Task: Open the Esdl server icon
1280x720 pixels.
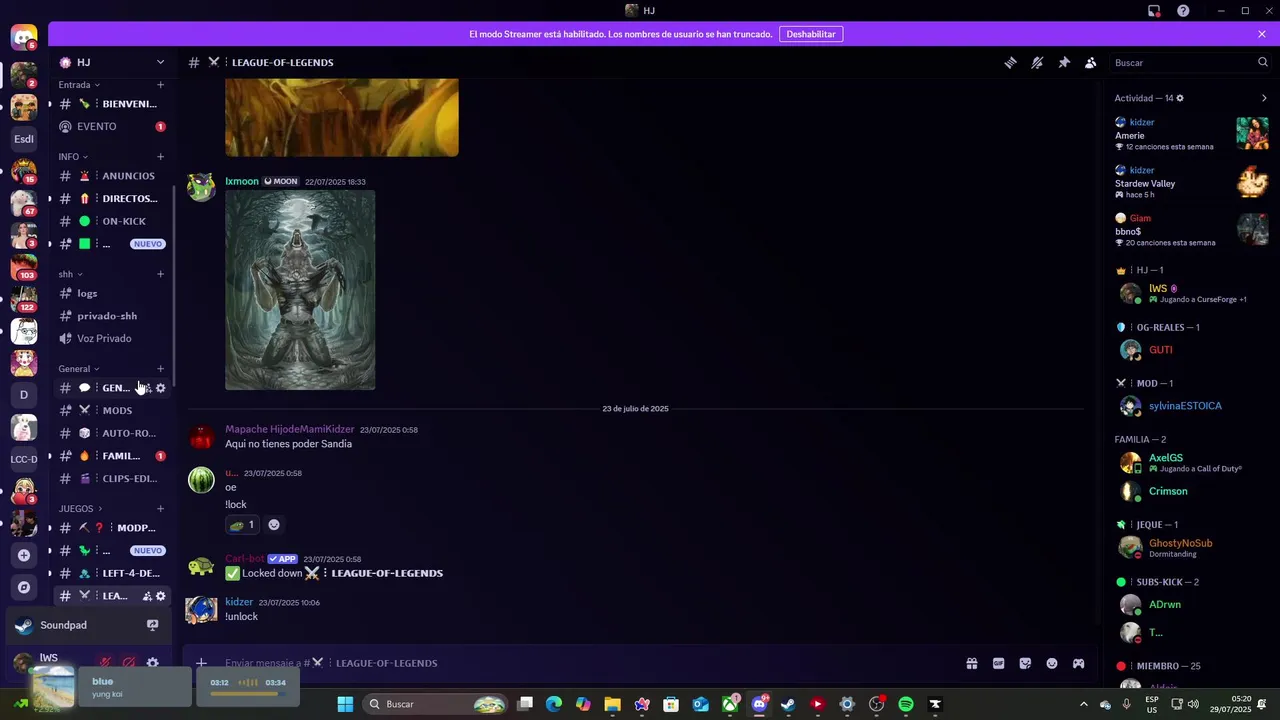Action: (24, 139)
